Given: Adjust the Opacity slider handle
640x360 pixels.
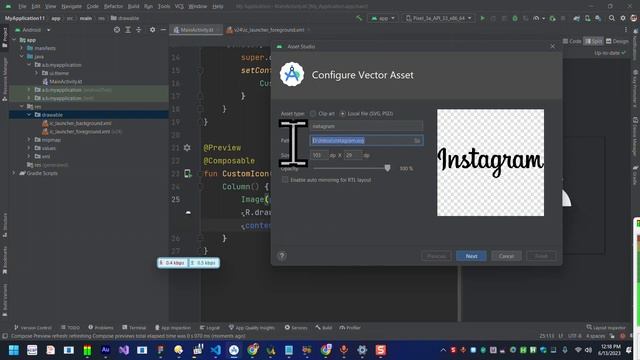Looking at the screenshot, I should (387, 168).
